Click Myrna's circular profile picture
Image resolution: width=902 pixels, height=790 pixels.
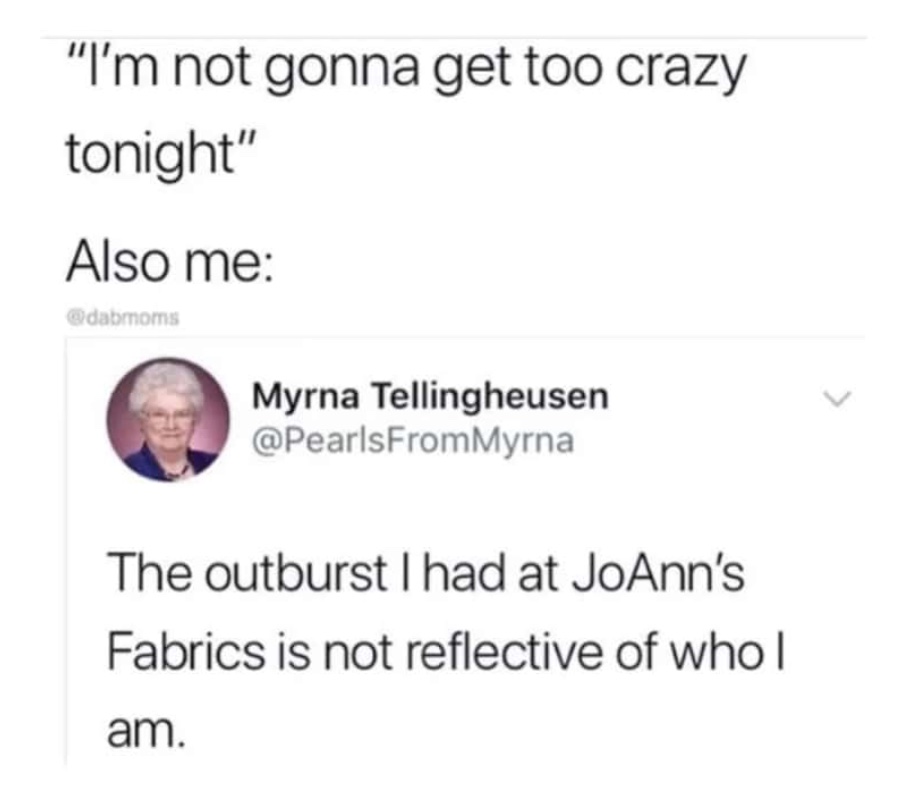tap(168, 419)
